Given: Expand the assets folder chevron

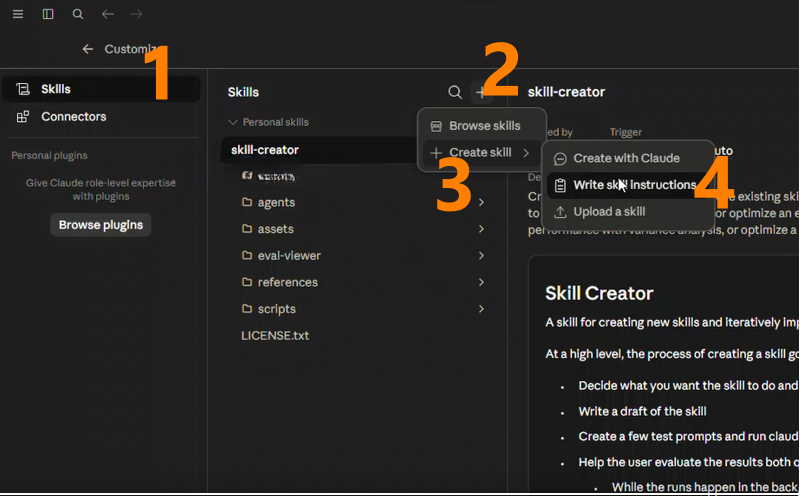Looking at the screenshot, I should tap(481, 229).
